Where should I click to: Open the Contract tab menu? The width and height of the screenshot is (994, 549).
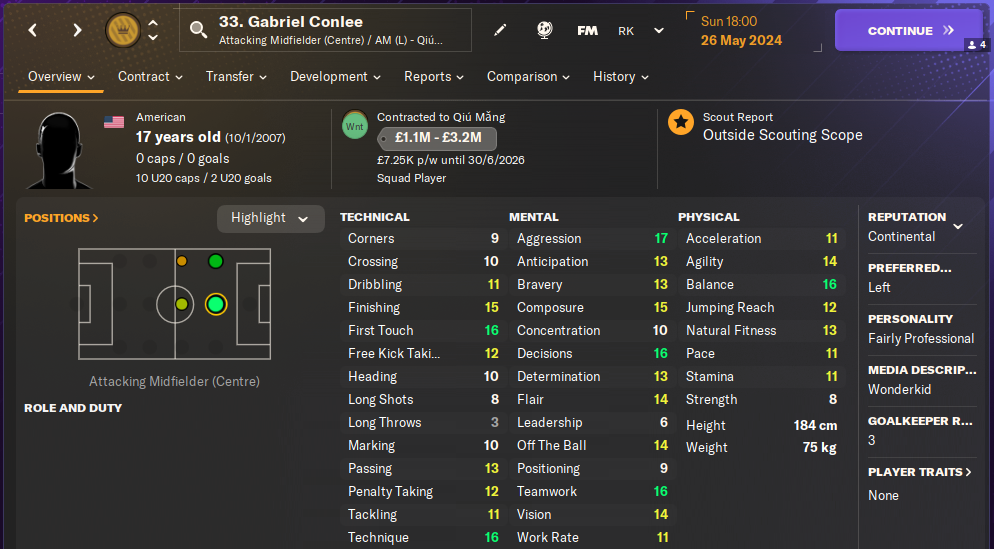pos(150,77)
